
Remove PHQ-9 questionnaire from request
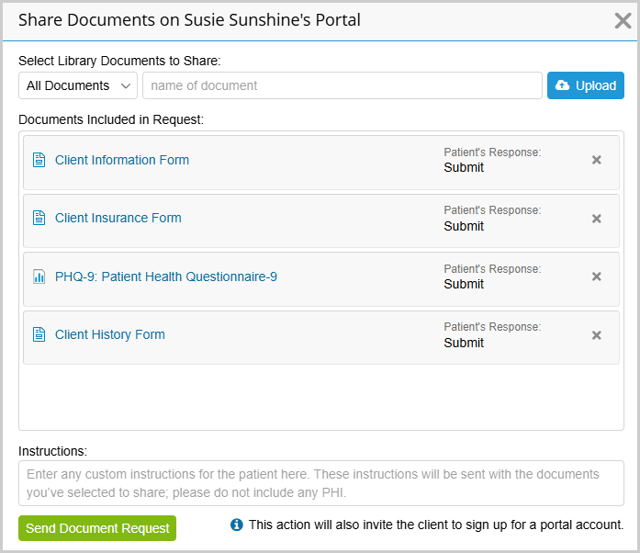click(x=597, y=277)
